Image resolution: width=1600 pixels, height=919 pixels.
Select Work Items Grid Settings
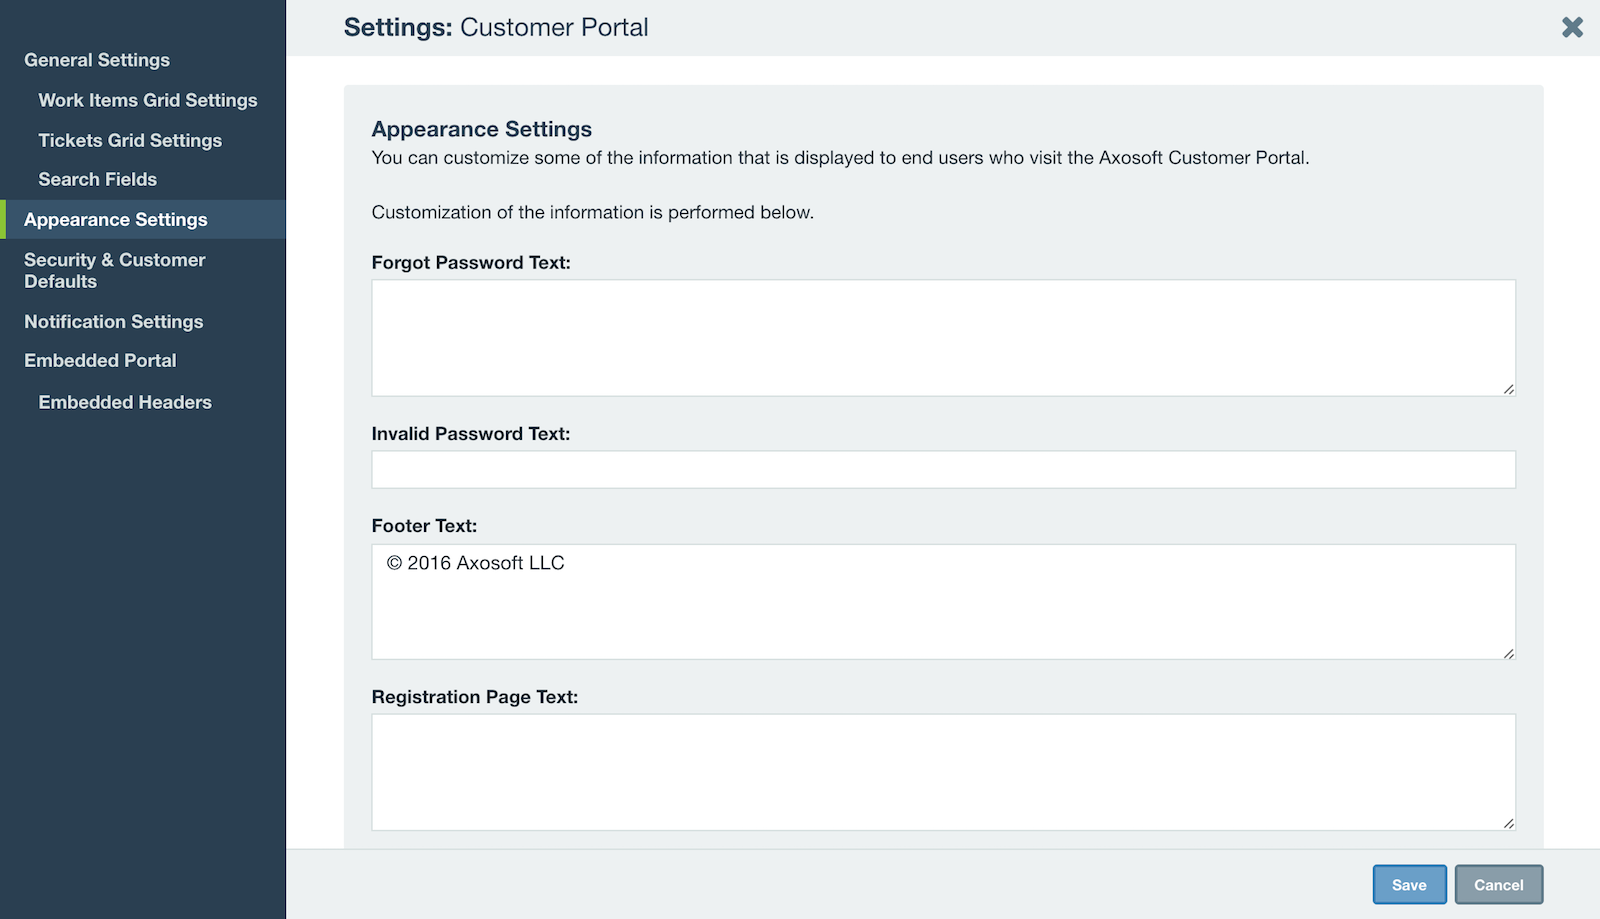point(147,100)
